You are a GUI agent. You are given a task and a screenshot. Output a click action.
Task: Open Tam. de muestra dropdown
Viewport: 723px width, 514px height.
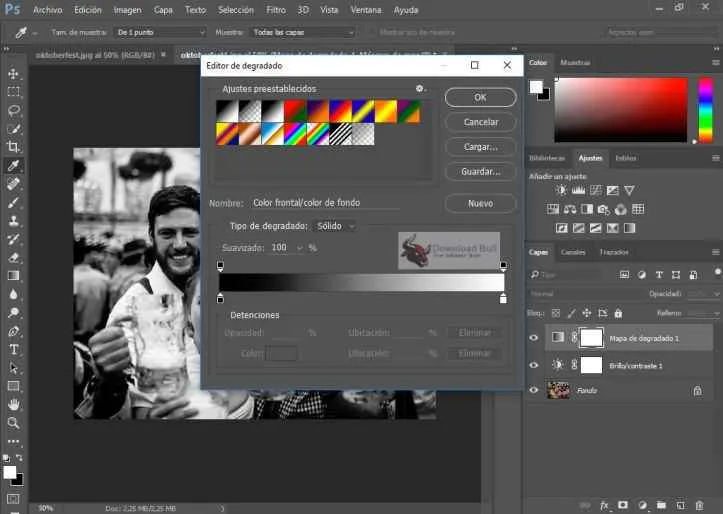coord(160,32)
